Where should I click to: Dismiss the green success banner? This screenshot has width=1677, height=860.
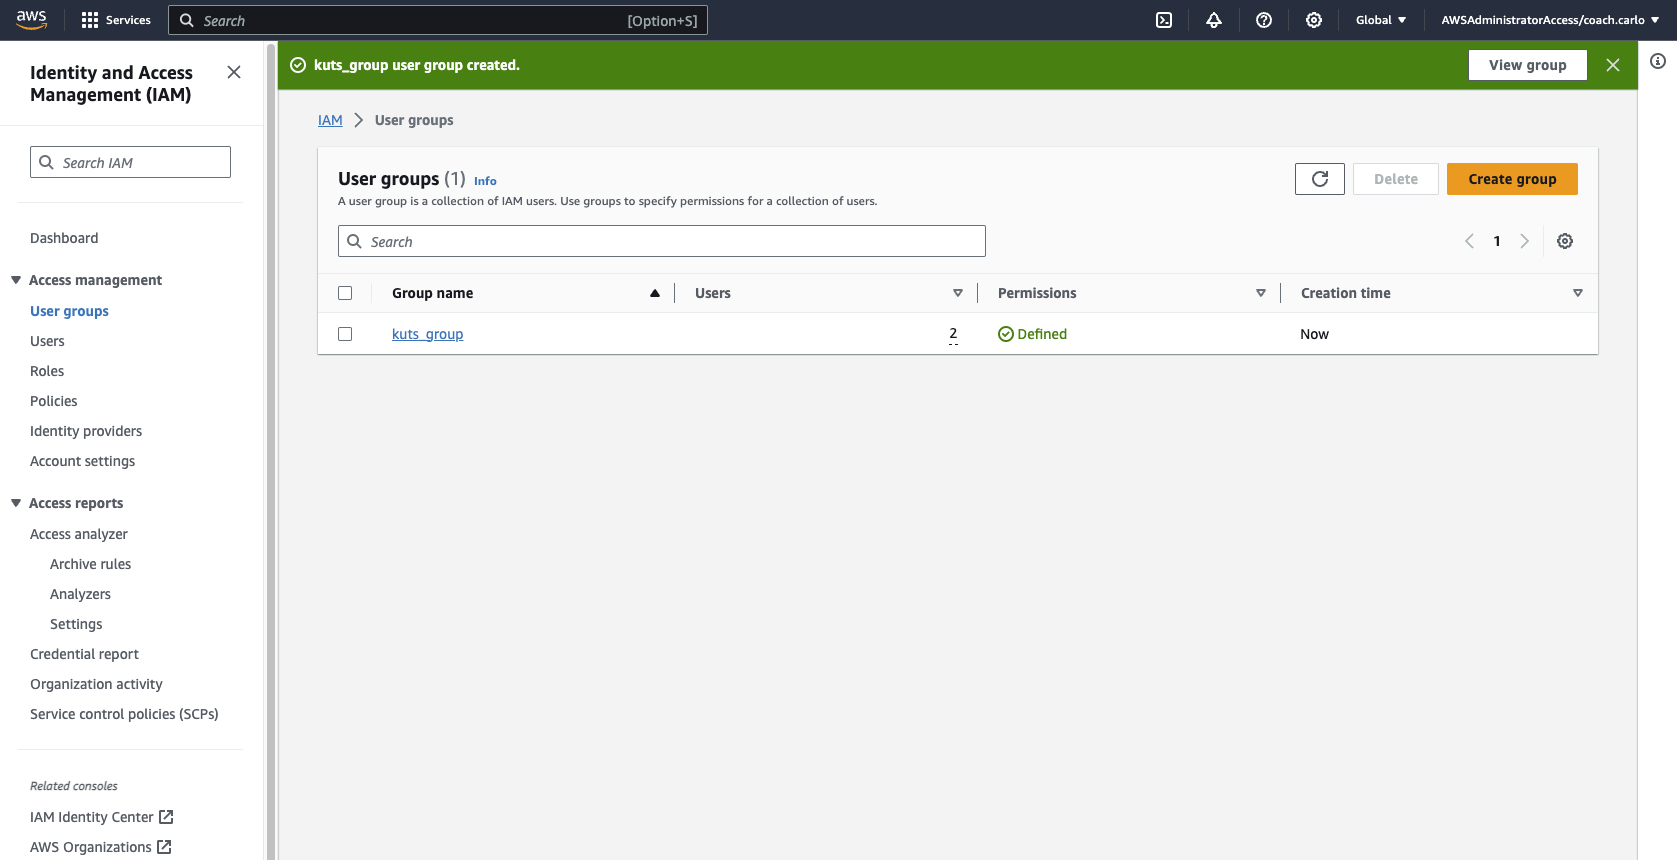click(x=1613, y=65)
